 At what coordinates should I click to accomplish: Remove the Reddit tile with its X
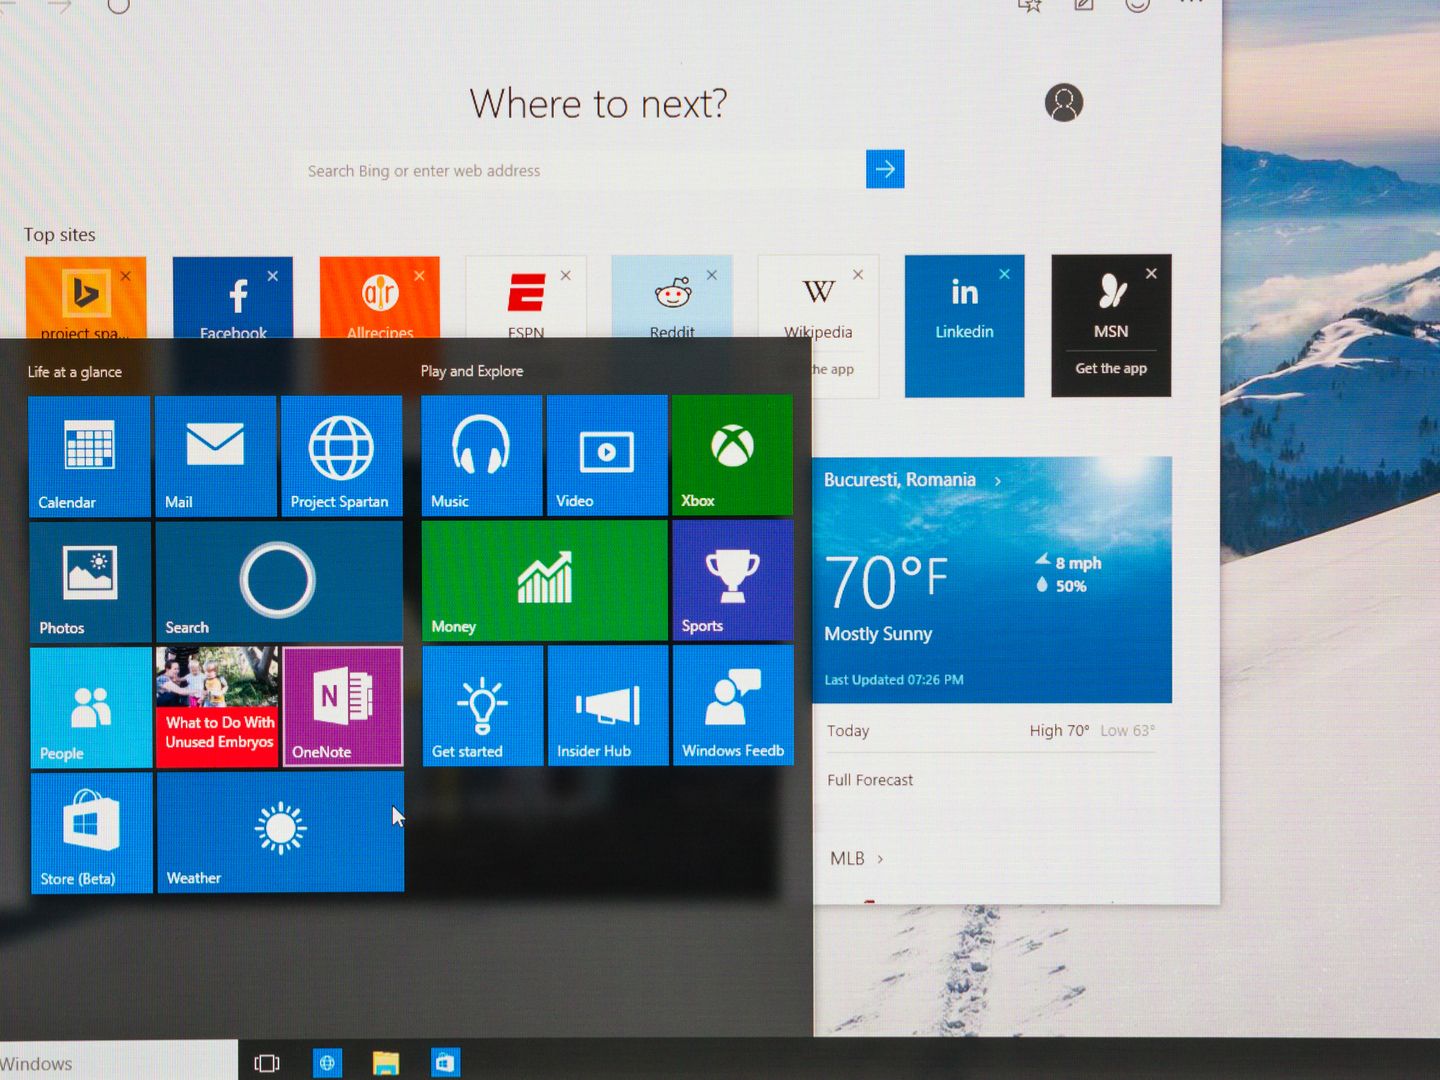click(712, 275)
